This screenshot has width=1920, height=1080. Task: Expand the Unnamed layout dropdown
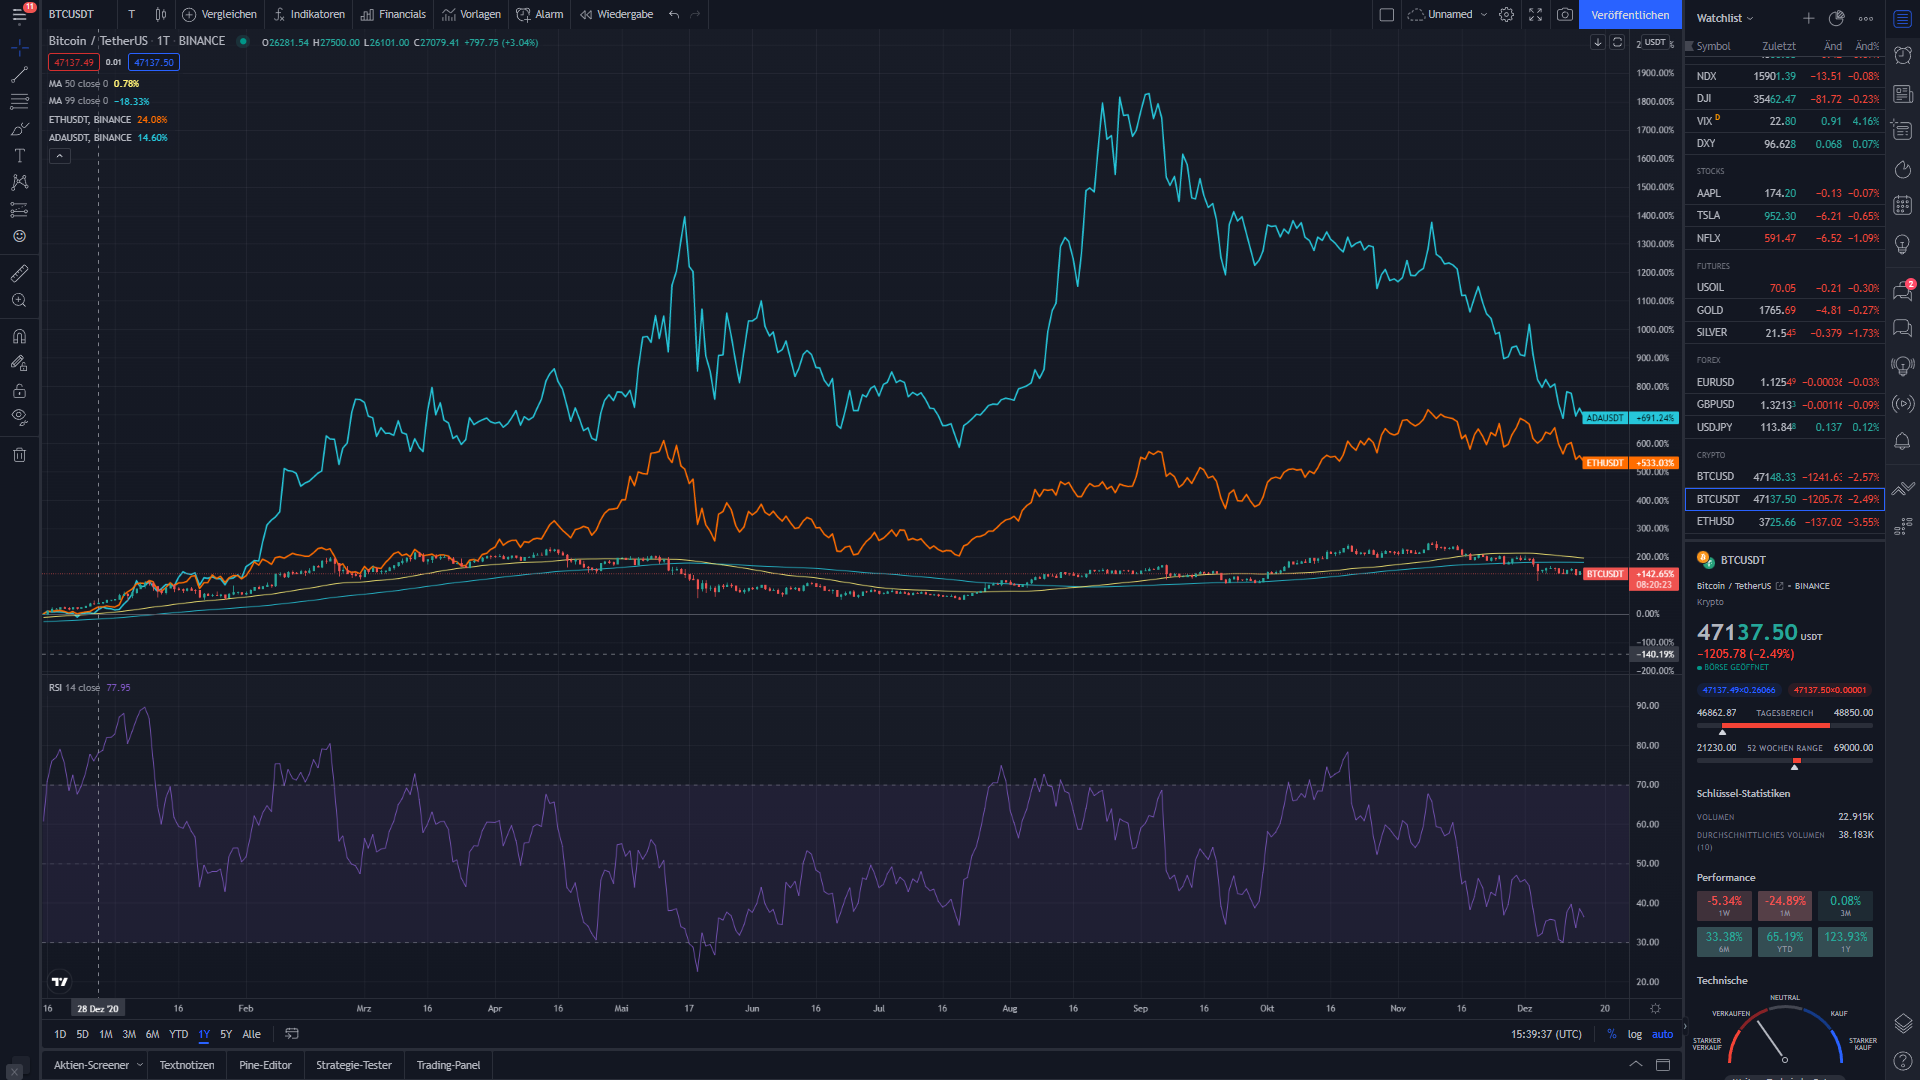[1484, 15]
